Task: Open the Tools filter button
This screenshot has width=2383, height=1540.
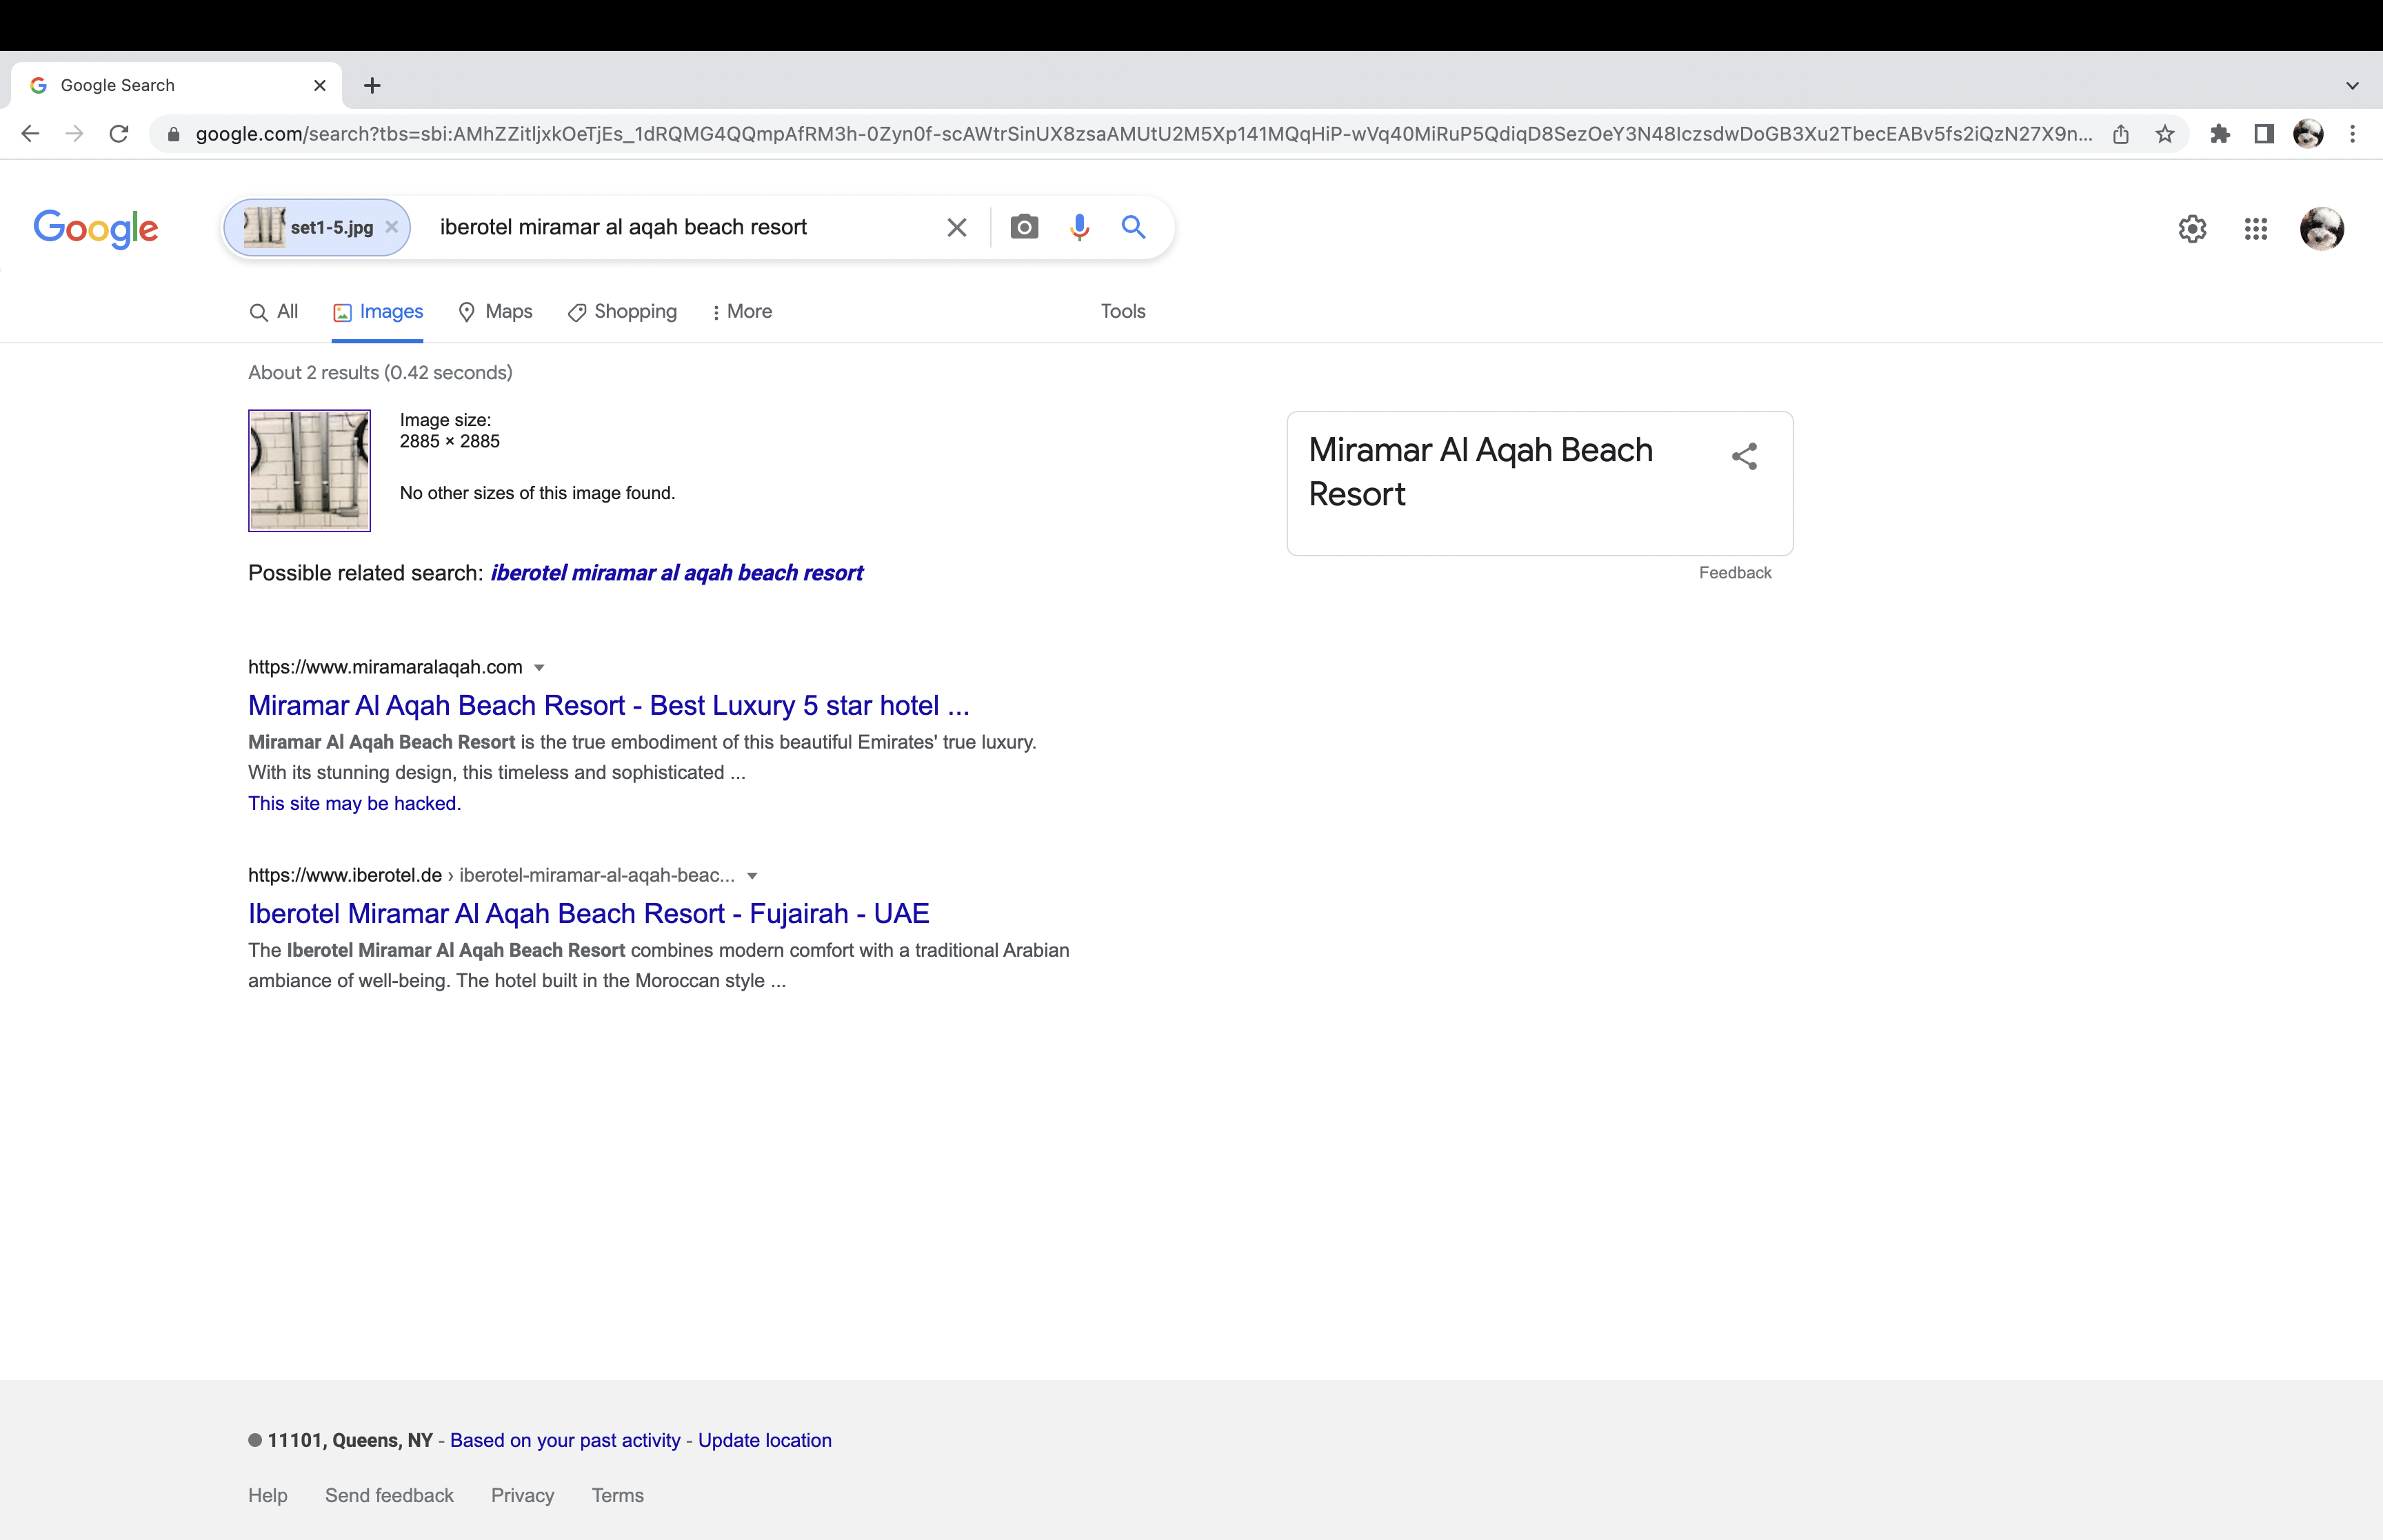Action: (1122, 312)
